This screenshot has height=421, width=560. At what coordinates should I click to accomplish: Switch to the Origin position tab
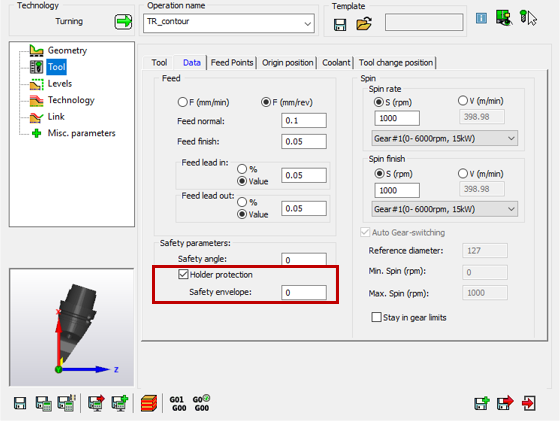(x=288, y=62)
